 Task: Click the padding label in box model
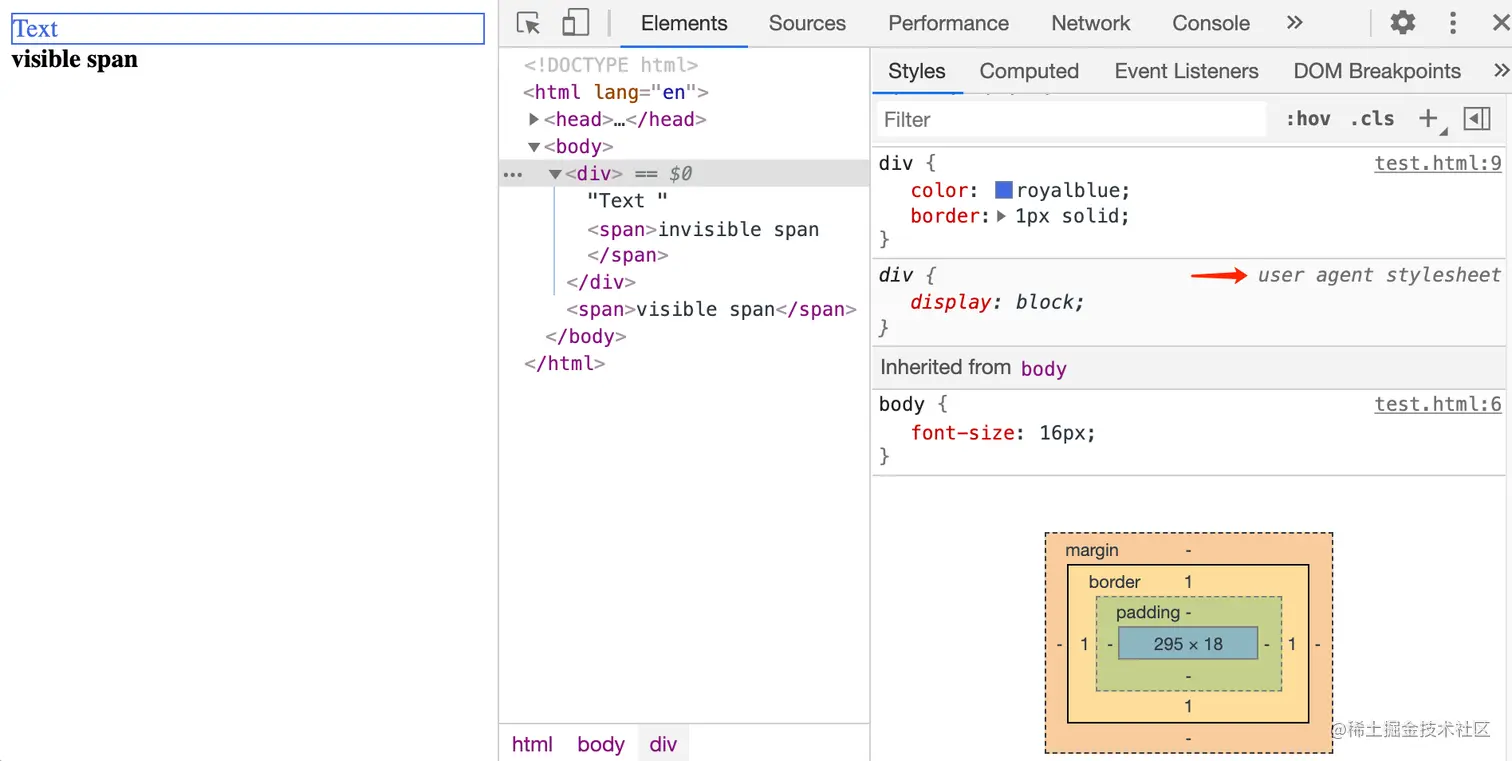coord(1148,613)
